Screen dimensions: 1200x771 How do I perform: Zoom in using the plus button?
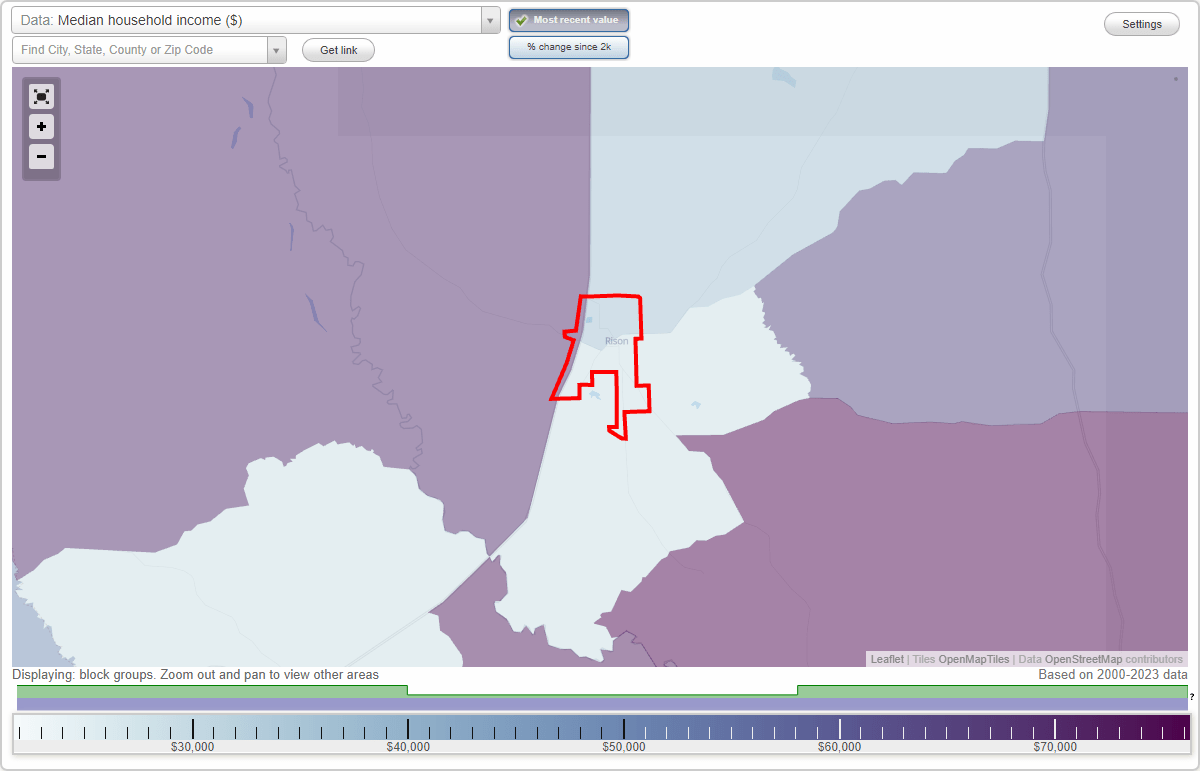click(x=41, y=126)
